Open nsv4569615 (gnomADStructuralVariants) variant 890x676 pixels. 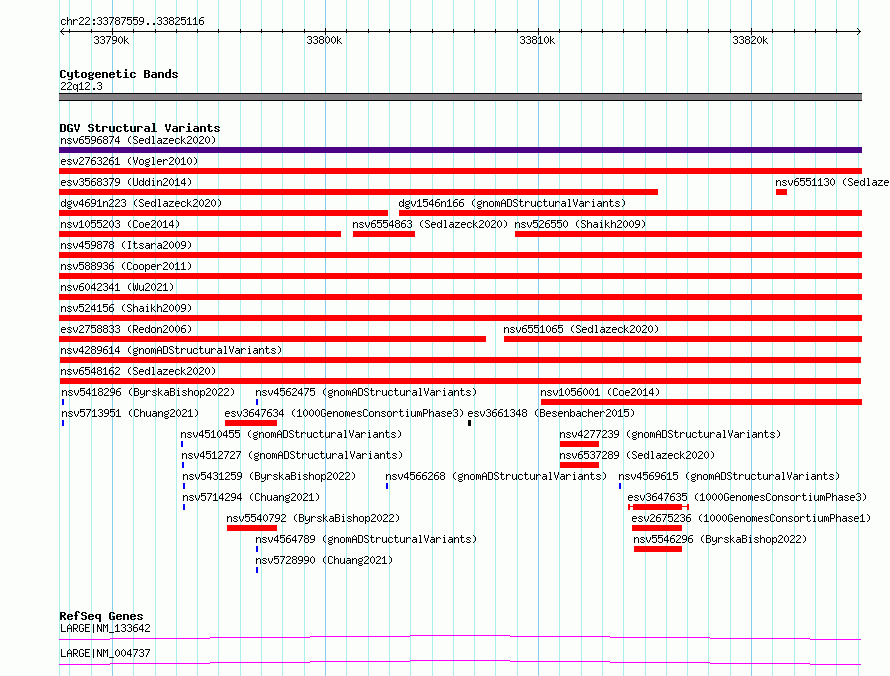pyautogui.click(x=729, y=476)
